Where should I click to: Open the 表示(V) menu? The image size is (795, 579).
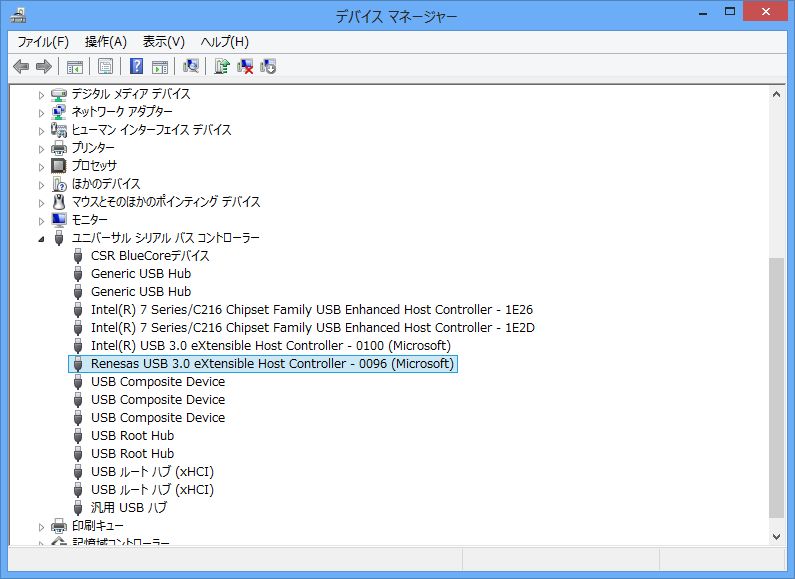164,42
